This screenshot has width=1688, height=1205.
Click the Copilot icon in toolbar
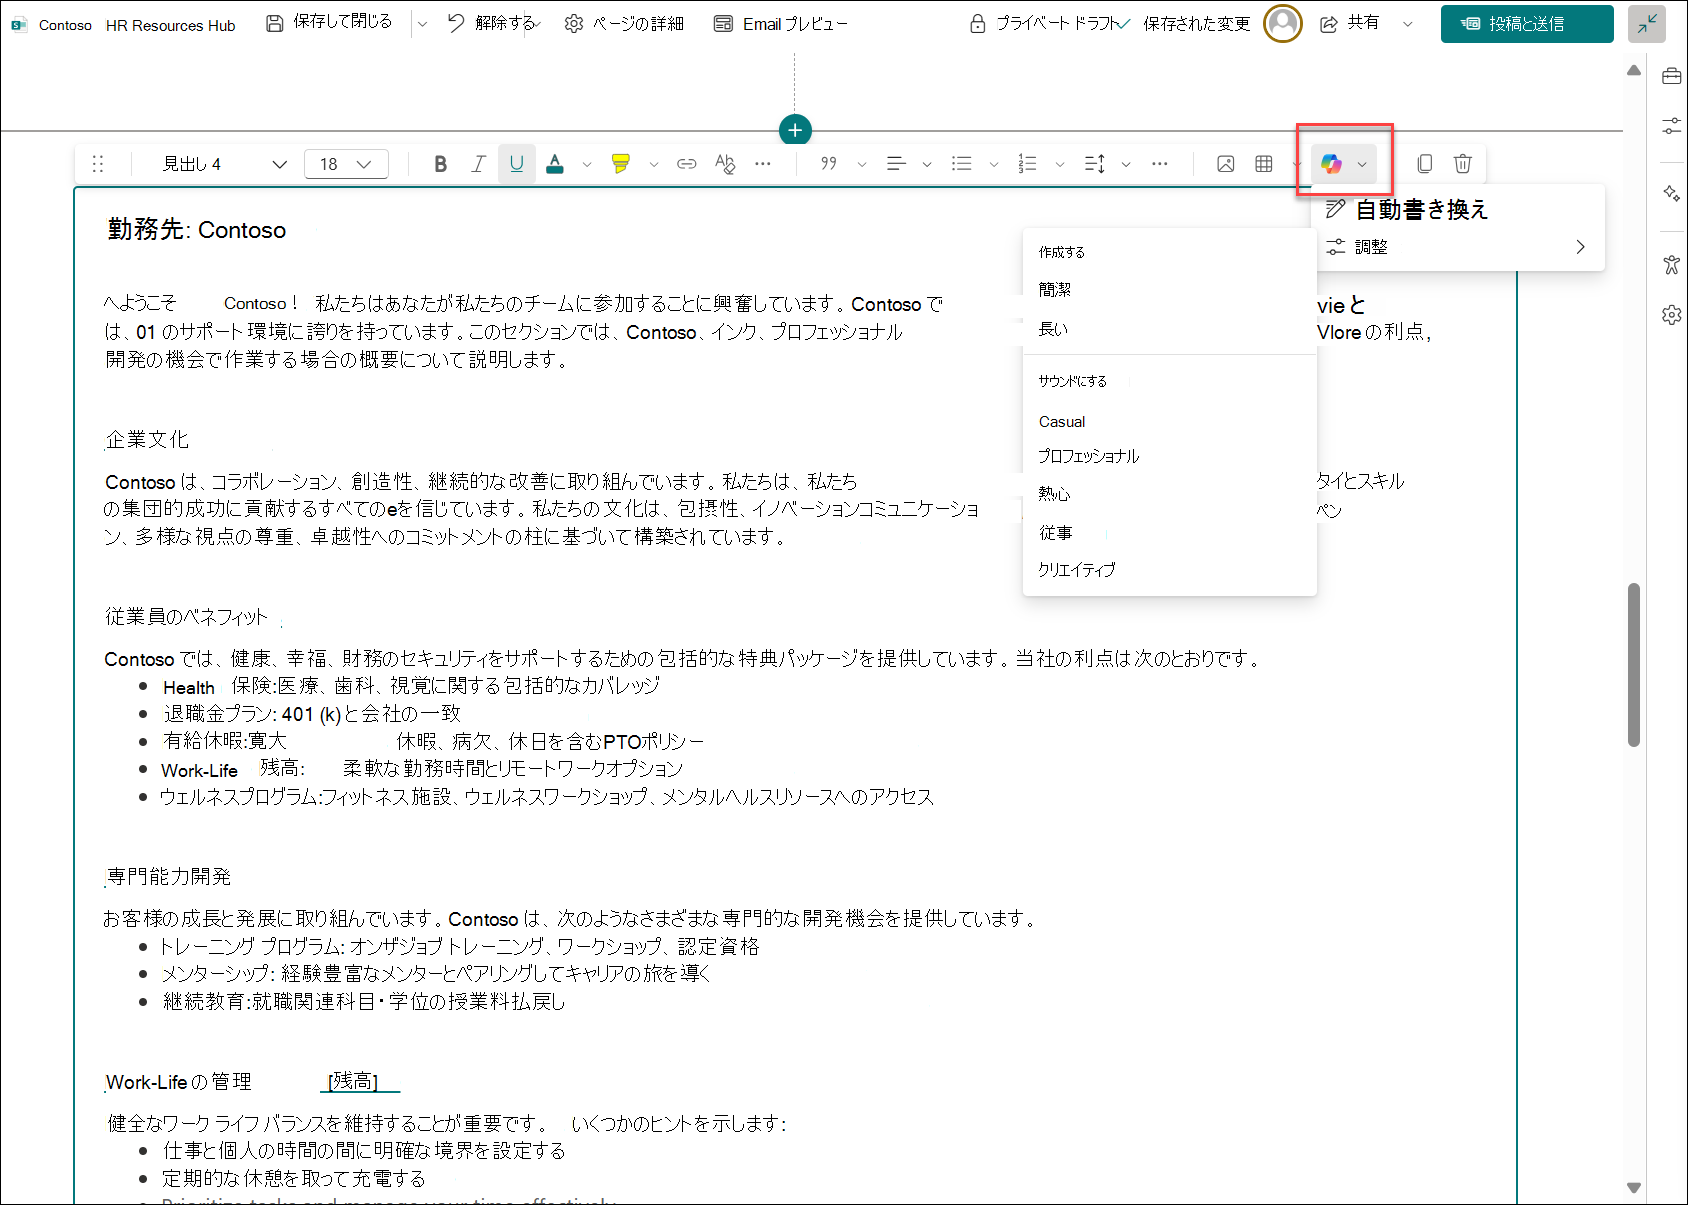(1331, 164)
